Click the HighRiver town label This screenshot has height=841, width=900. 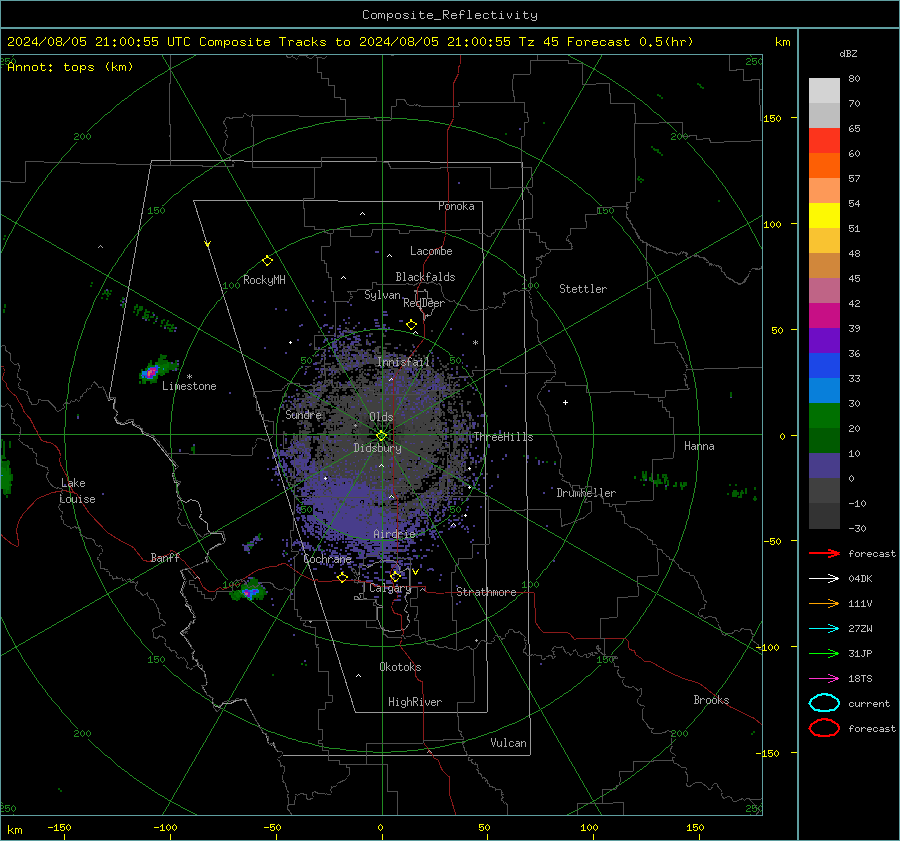[x=415, y=702]
